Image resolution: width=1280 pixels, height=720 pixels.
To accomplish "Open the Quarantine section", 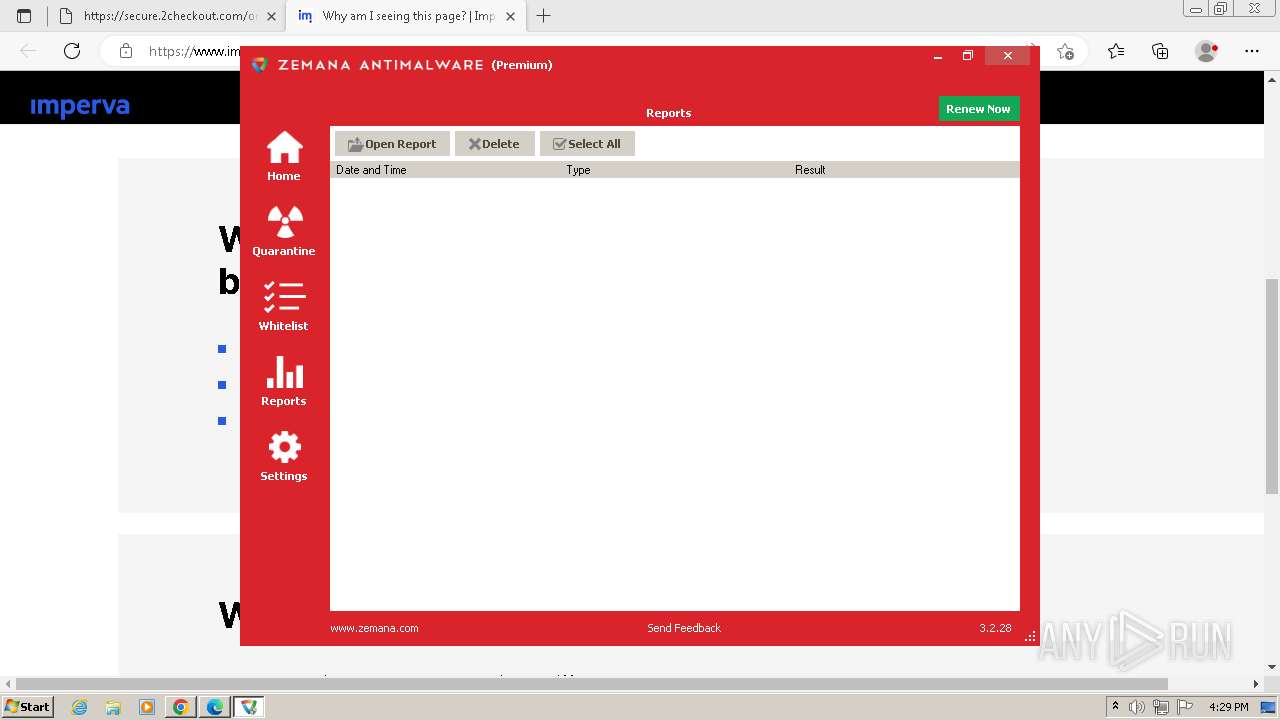I will (284, 232).
